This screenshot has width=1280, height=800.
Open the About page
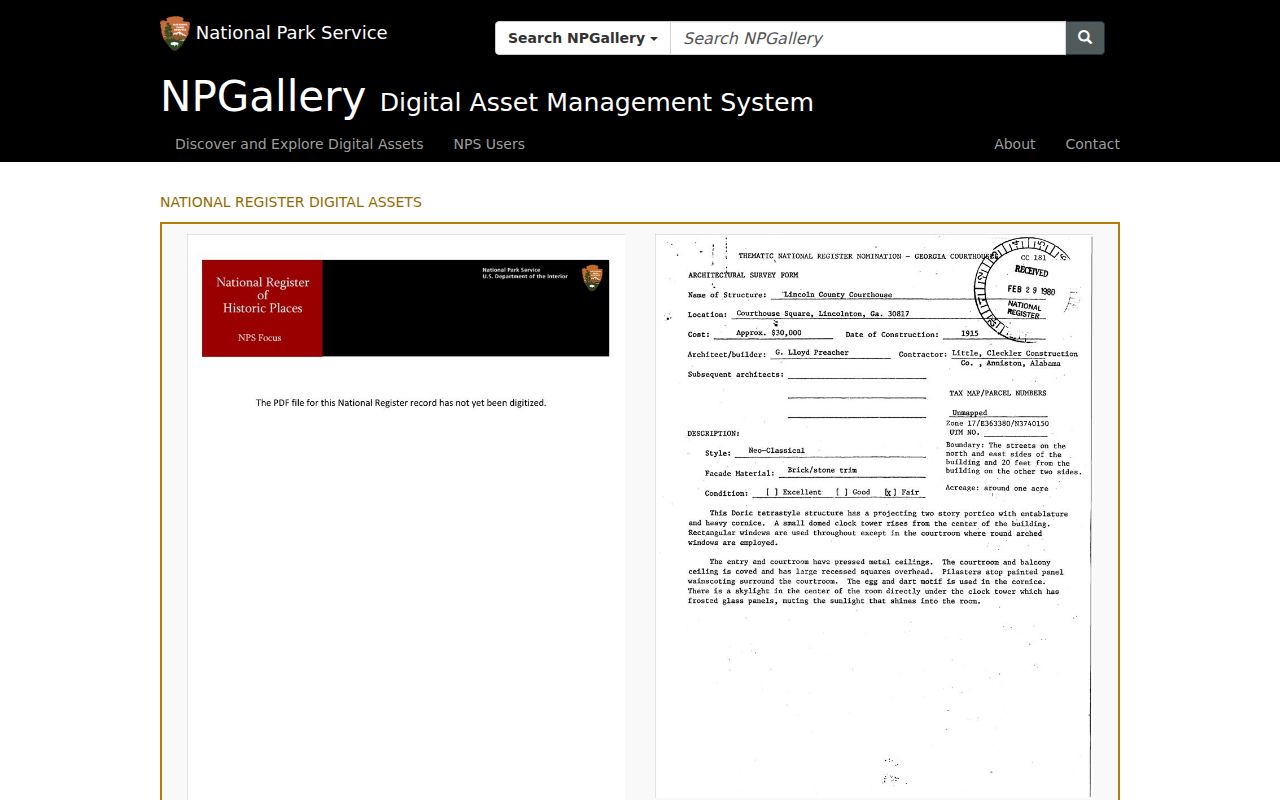point(1014,144)
